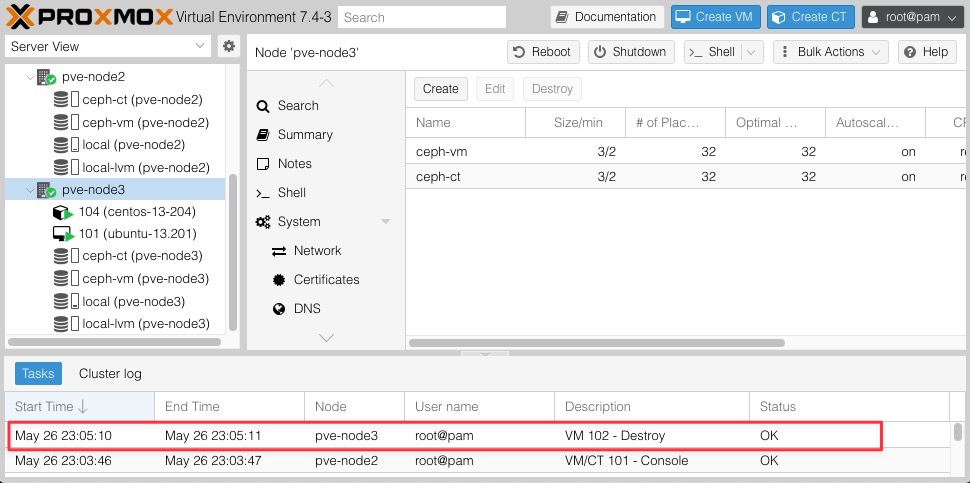The height and width of the screenshot is (483, 970).
Task: Open the Network menu item
Action: [326, 251]
